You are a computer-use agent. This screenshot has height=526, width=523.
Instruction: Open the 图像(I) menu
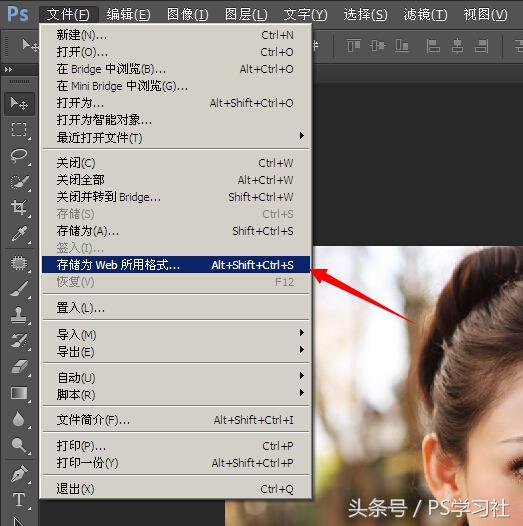[188, 14]
